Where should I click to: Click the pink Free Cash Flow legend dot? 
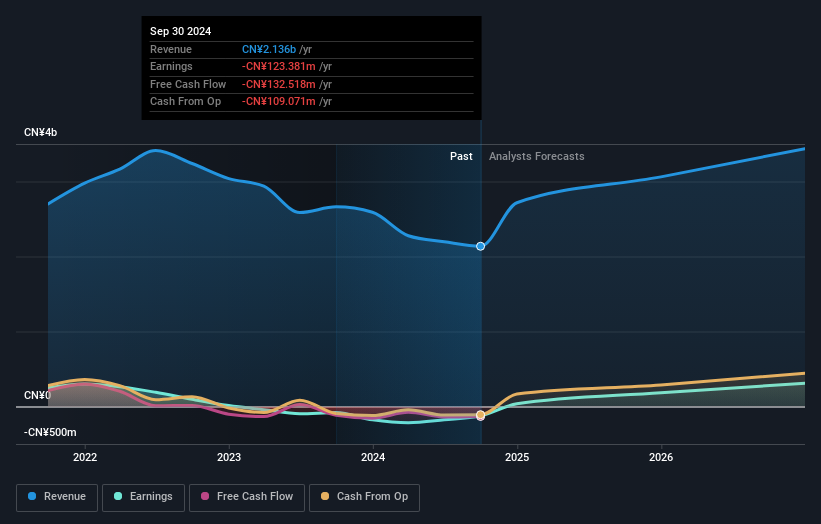(x=205, y=496)
